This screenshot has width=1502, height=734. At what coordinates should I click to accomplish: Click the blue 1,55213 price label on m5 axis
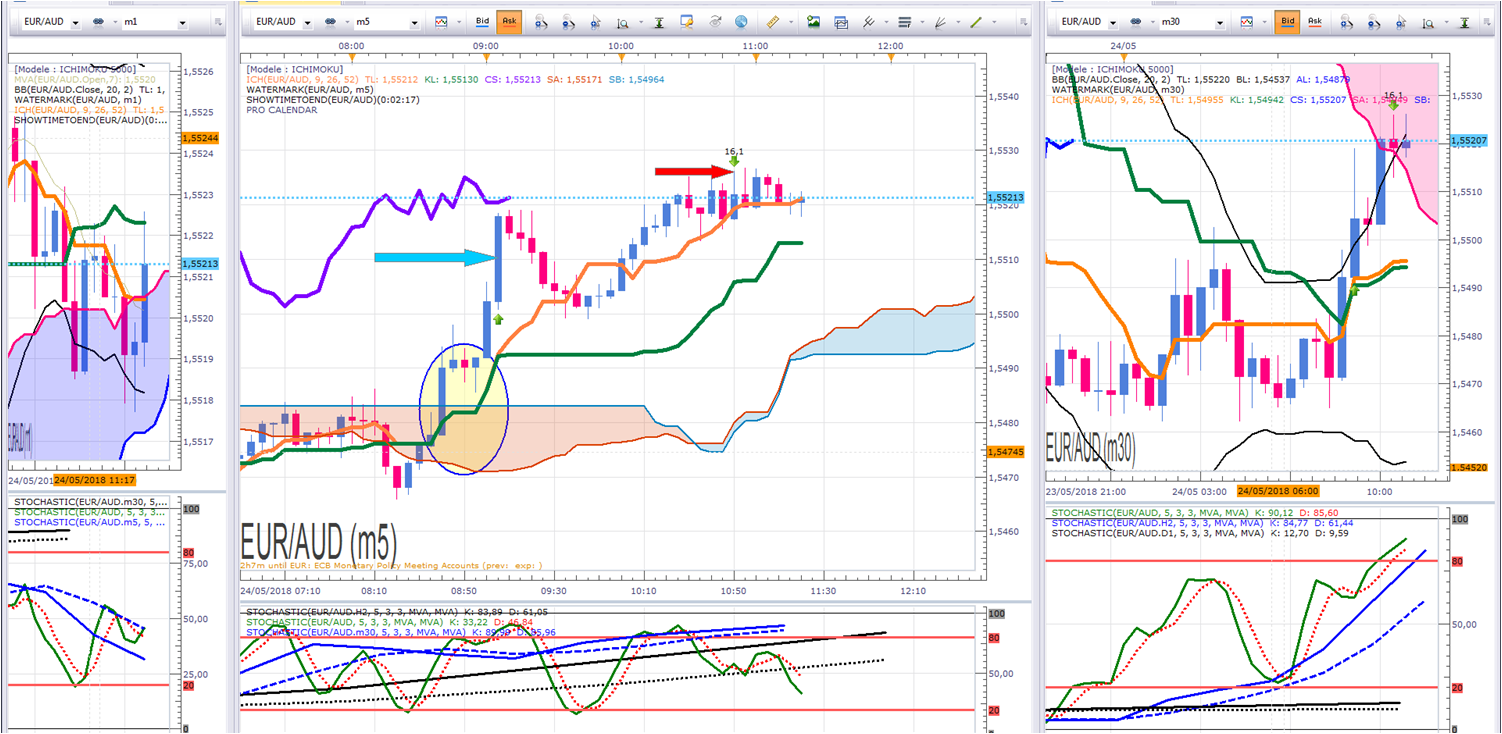tap(1004, 198)
